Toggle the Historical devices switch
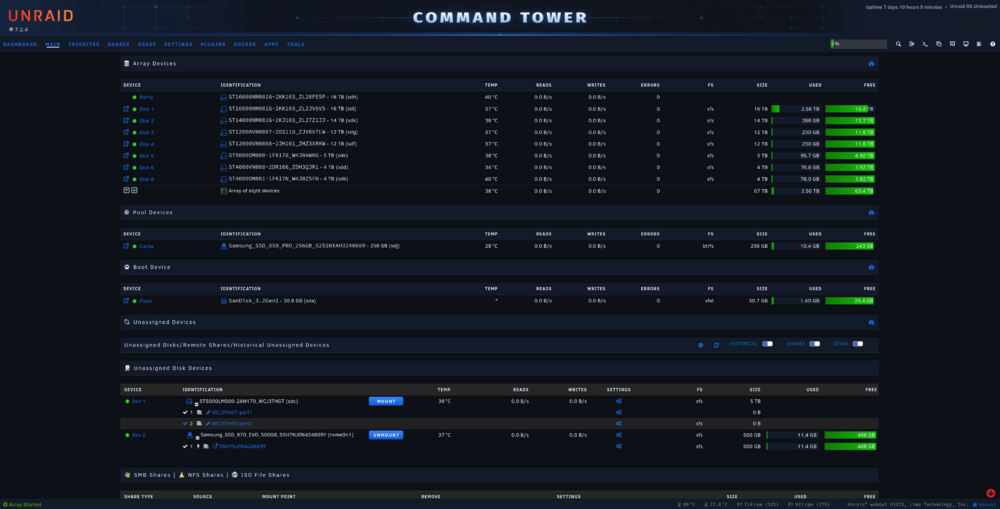 coord(767,344)
